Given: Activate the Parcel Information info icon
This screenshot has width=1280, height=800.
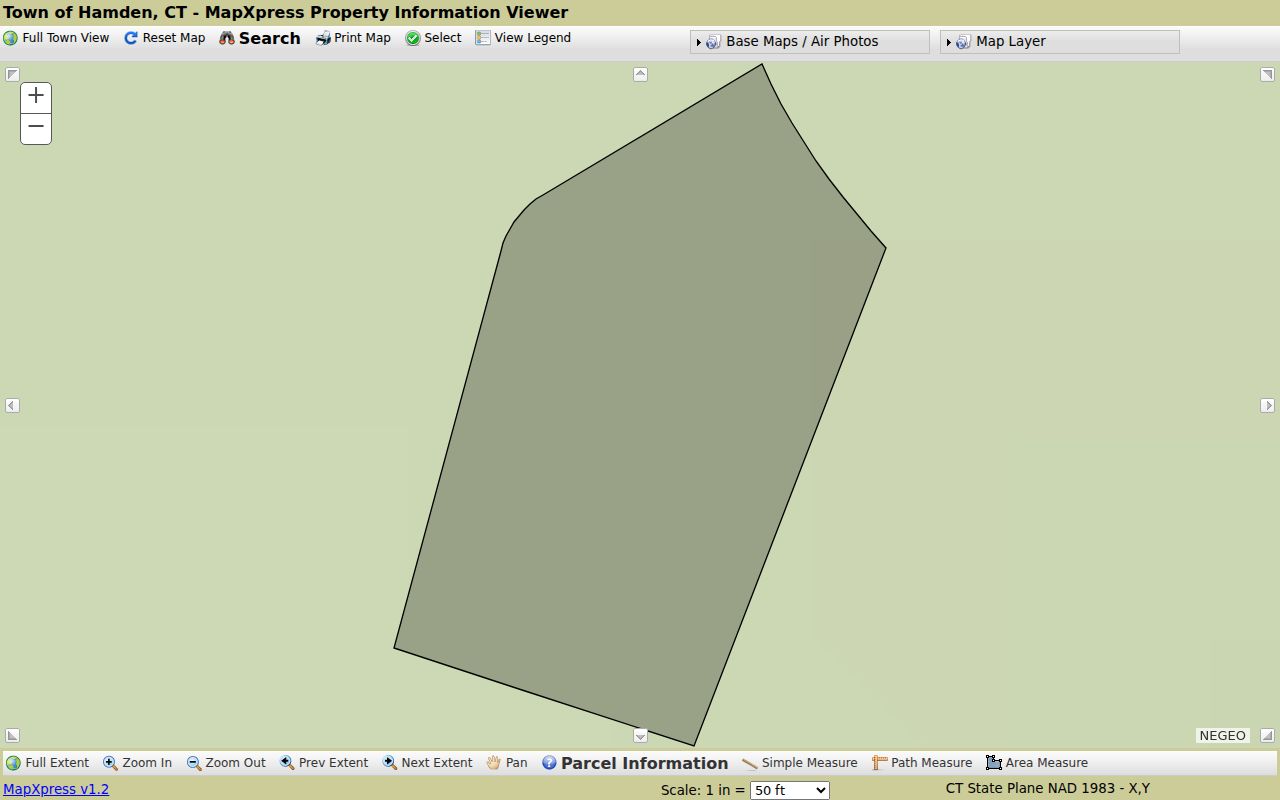Looking at the screenshot, I should [549, 763].
